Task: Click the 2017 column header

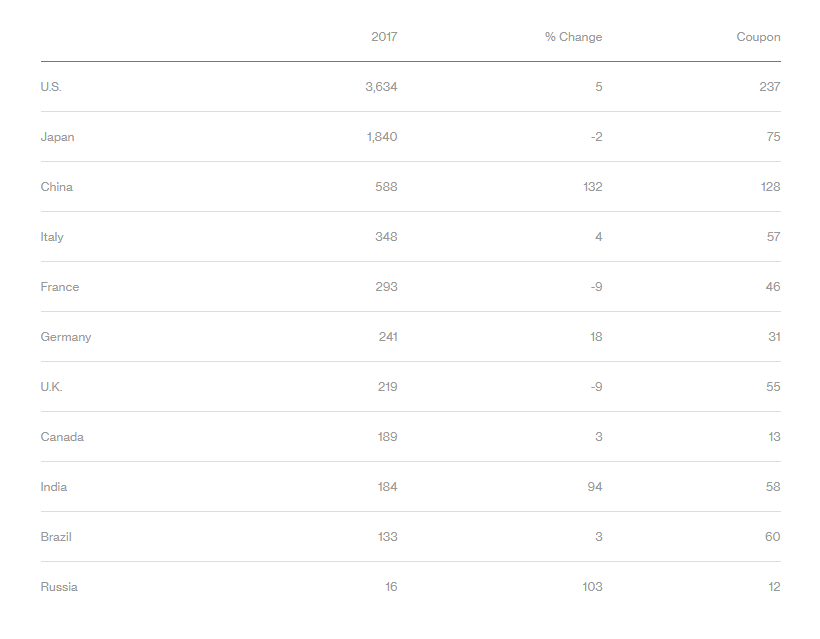Action: (384, 37)
